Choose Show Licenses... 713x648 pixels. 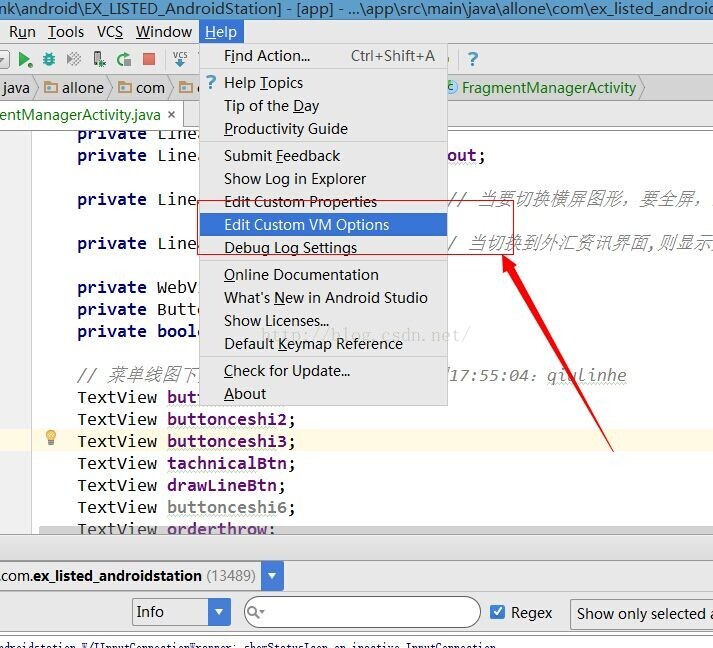323,321
